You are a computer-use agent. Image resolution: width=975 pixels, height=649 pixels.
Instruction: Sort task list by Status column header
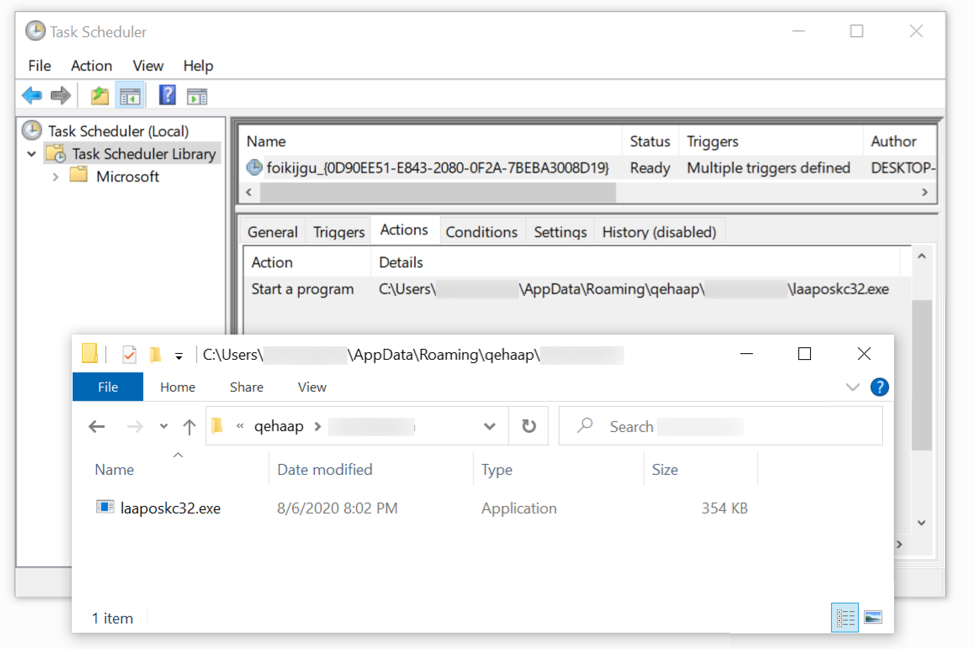[650, 141]
